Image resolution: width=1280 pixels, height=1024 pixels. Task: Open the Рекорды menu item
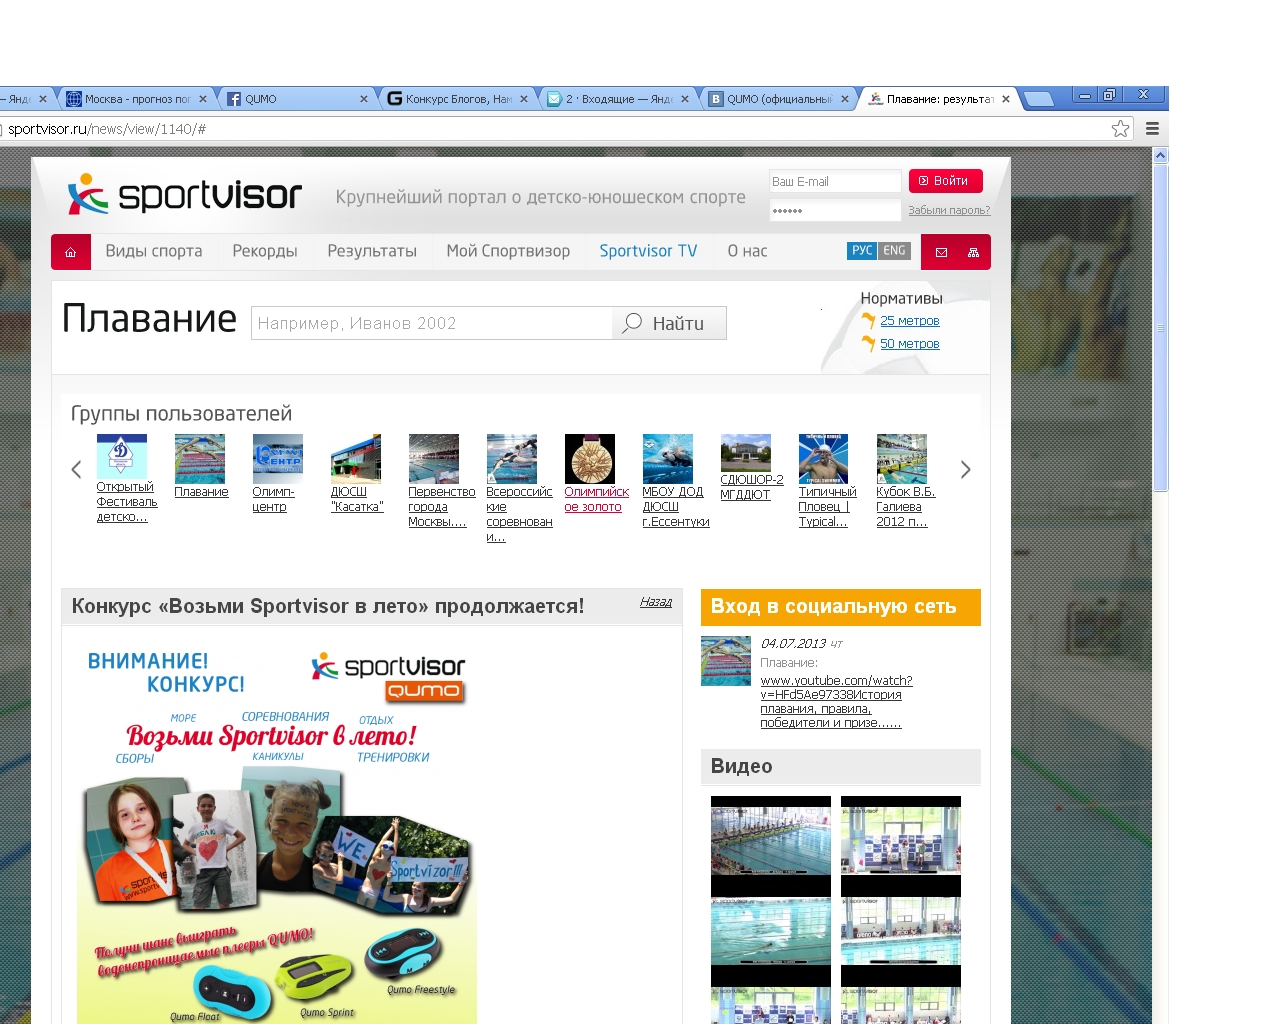(265, 251)
